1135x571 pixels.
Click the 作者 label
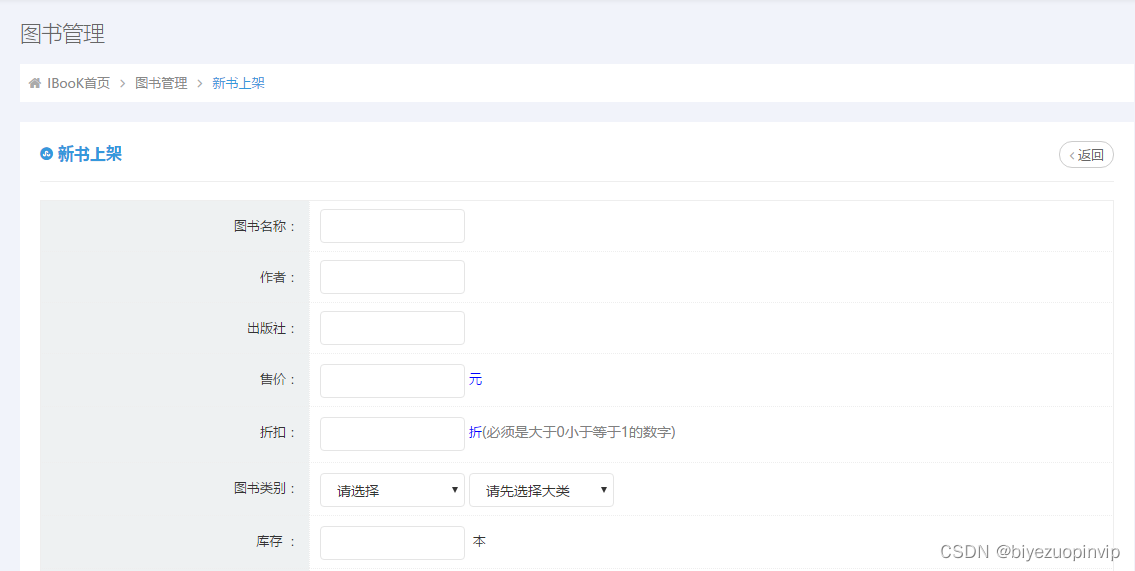pyautogui.click(x=278, y=277)
